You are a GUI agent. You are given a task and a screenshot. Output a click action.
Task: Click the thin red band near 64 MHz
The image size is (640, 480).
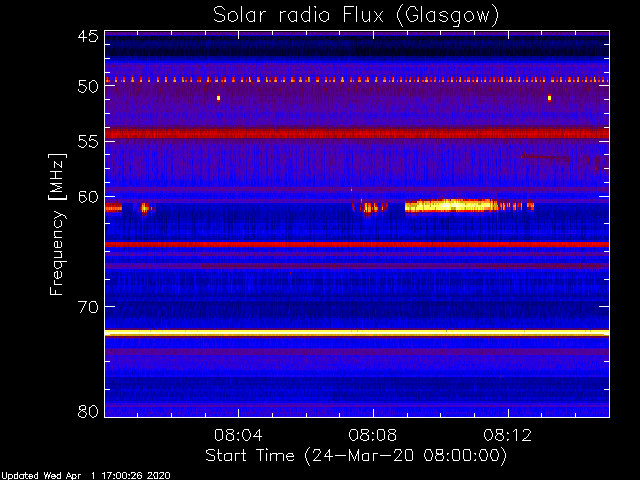coord(357,244)
